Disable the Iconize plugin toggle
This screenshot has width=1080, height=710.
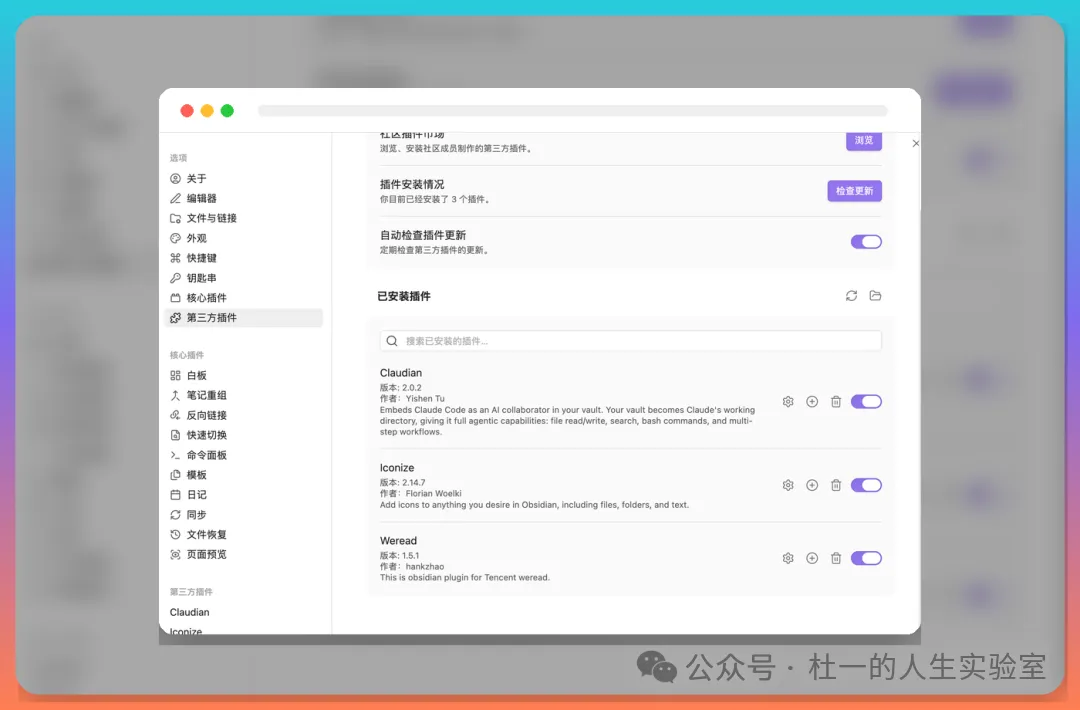866,485
